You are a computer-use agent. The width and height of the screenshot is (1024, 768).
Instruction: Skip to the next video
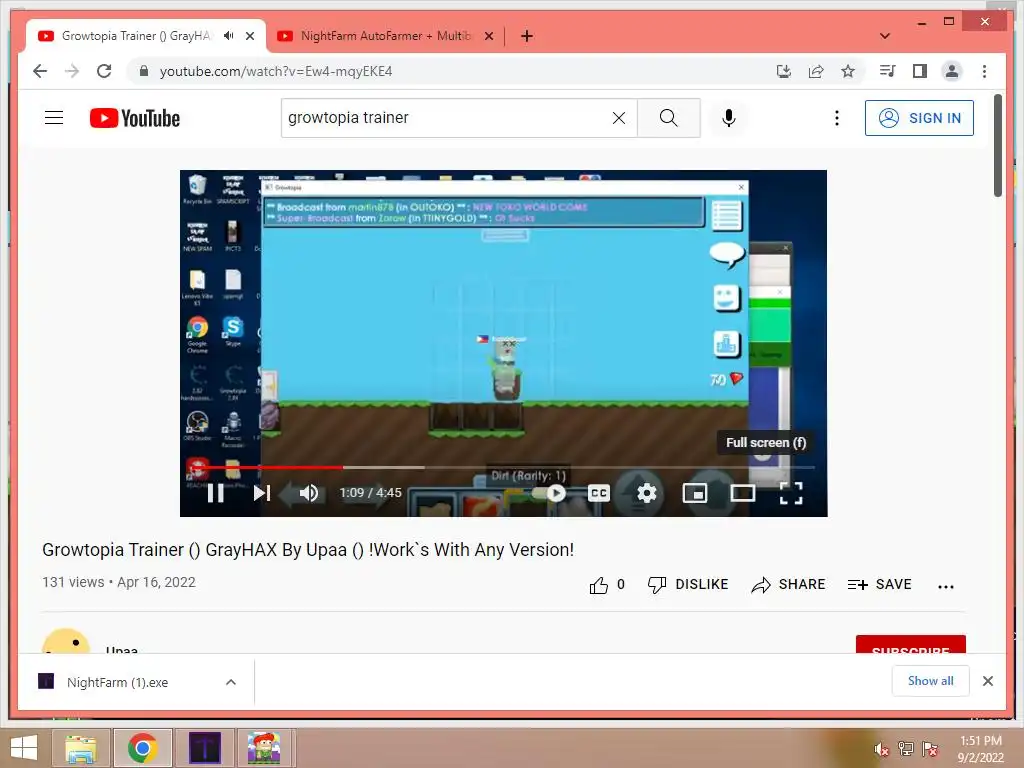point(261,492)
